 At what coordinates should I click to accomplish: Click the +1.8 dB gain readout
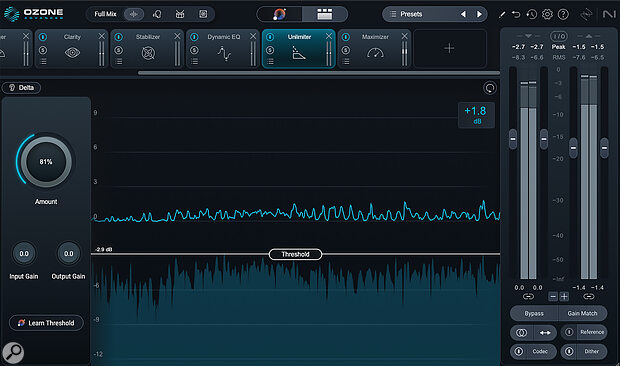[476, 115]
